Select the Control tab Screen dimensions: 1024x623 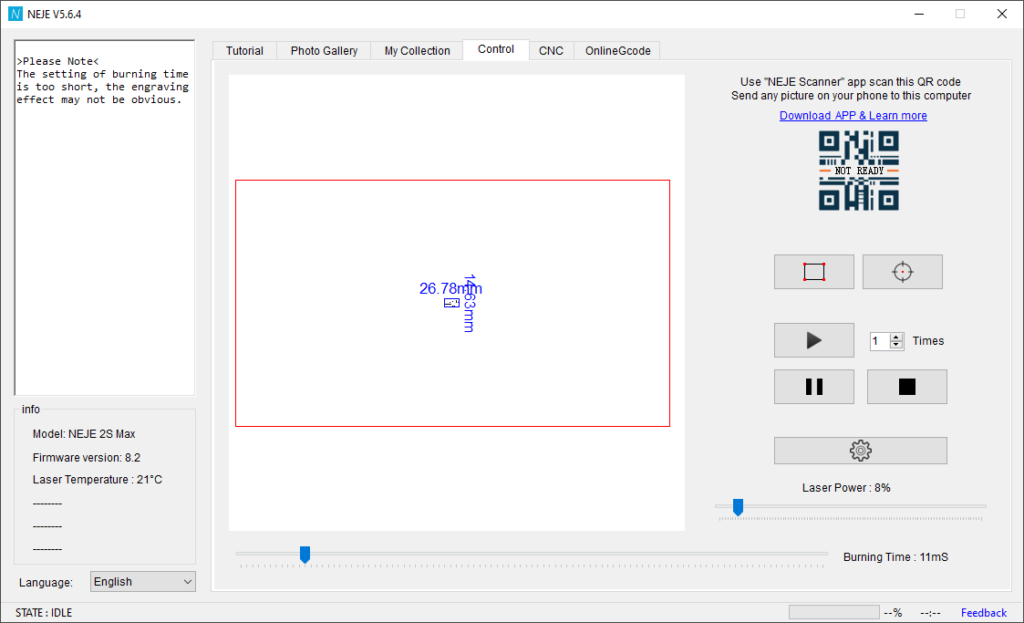[496, 50]
